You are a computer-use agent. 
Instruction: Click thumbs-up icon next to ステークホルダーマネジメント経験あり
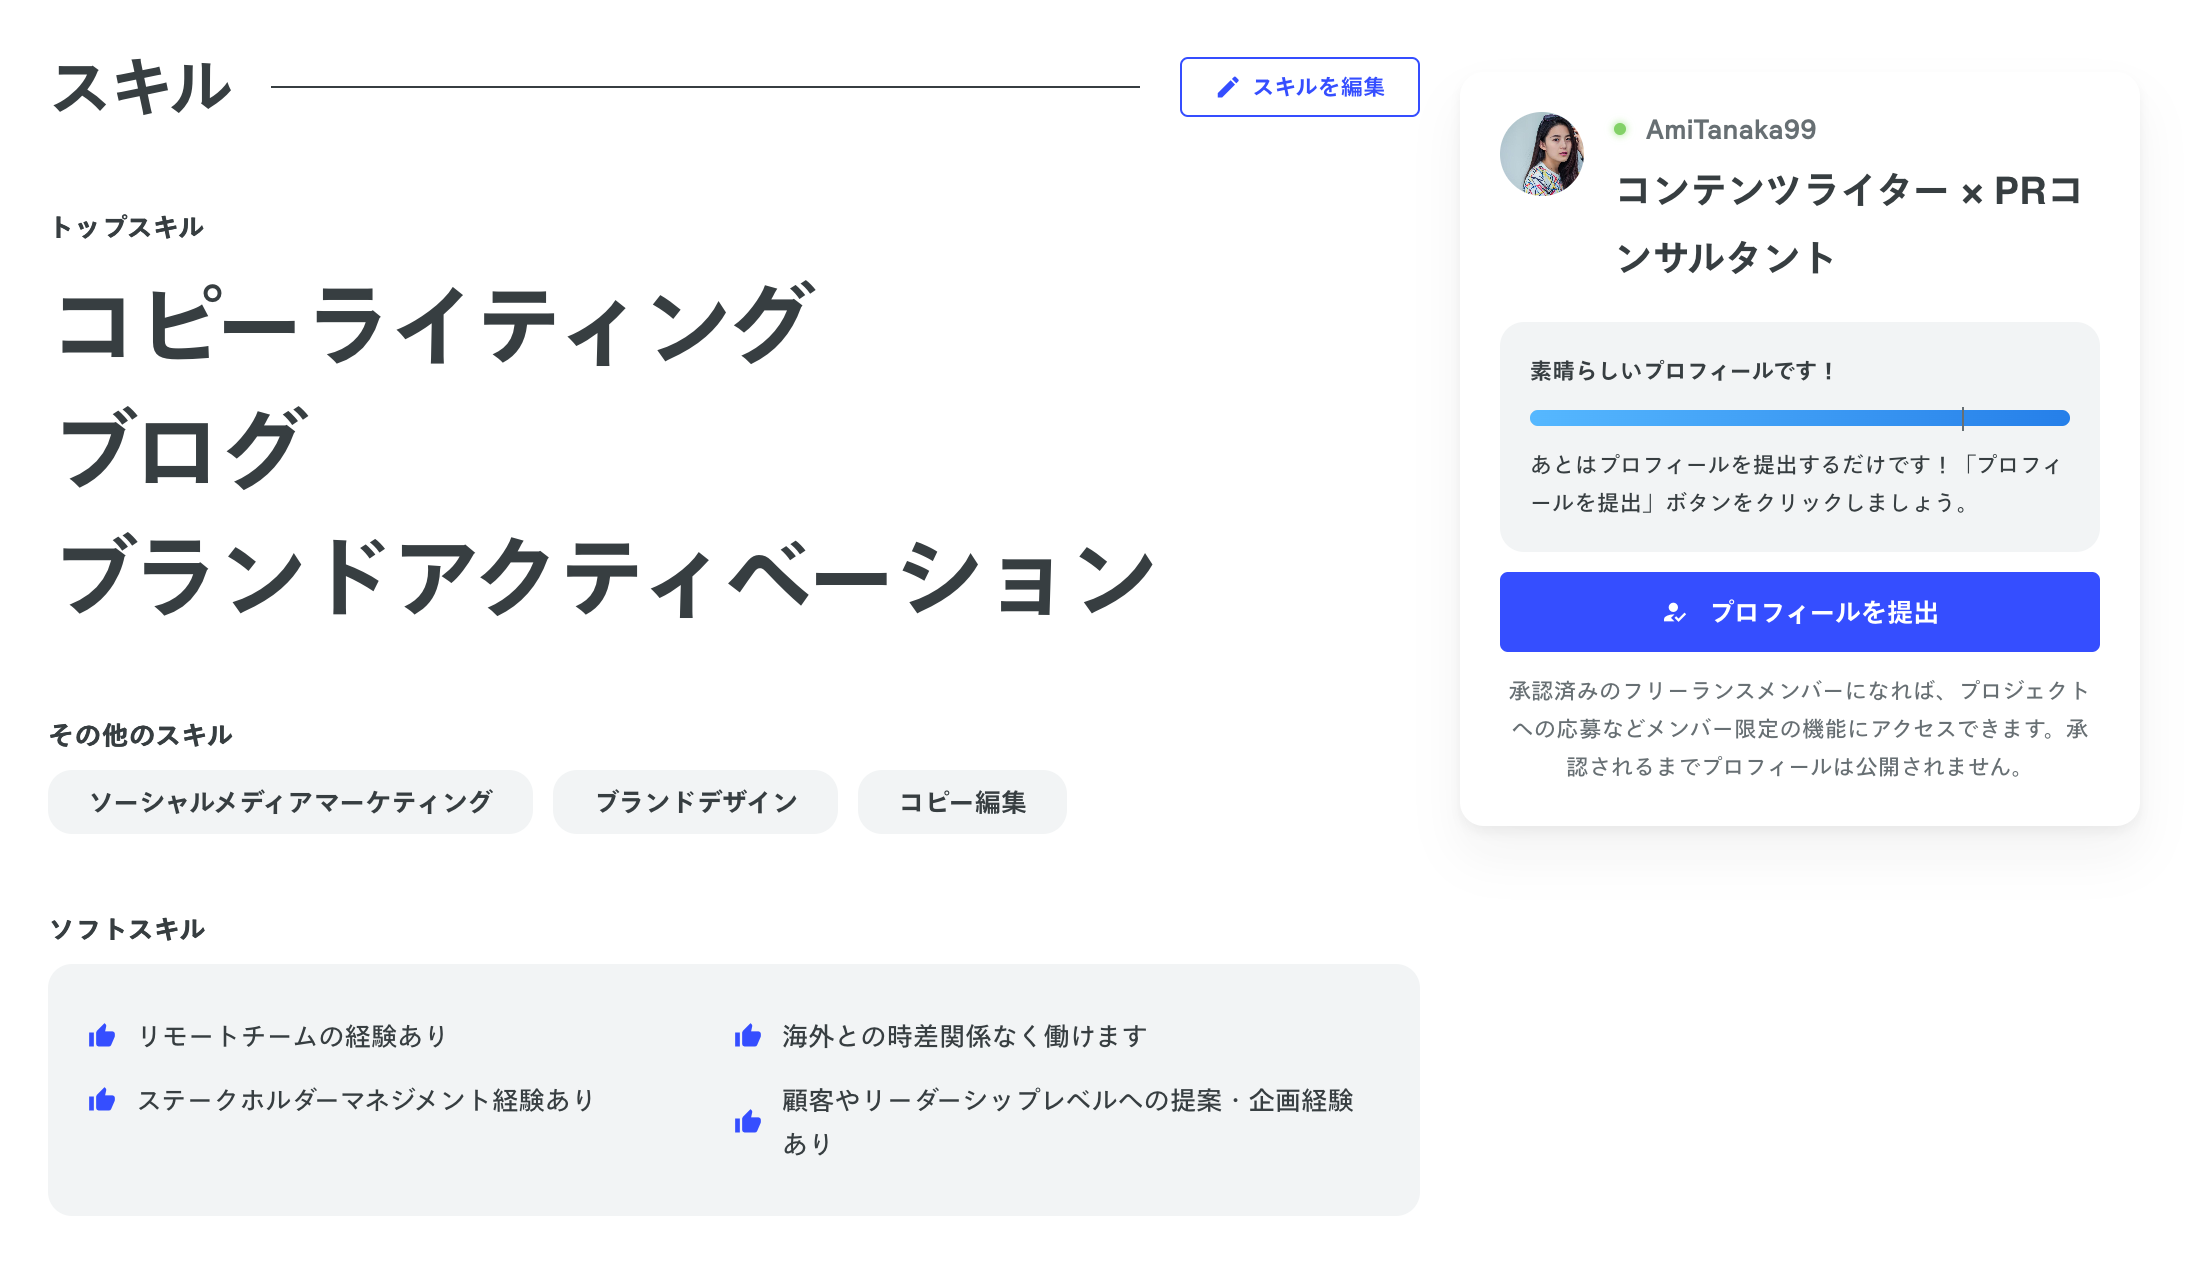point(102,1100)
